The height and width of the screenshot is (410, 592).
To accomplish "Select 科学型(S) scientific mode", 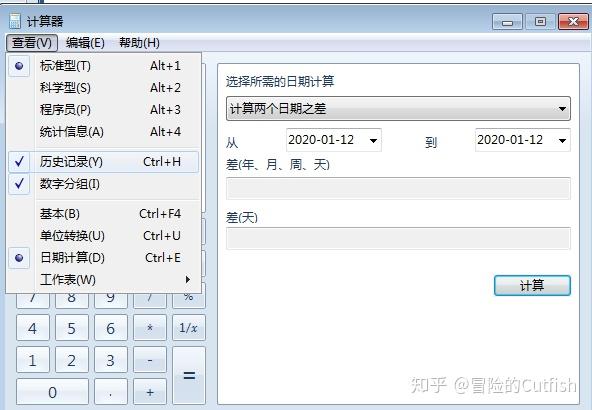I will 103,88.
